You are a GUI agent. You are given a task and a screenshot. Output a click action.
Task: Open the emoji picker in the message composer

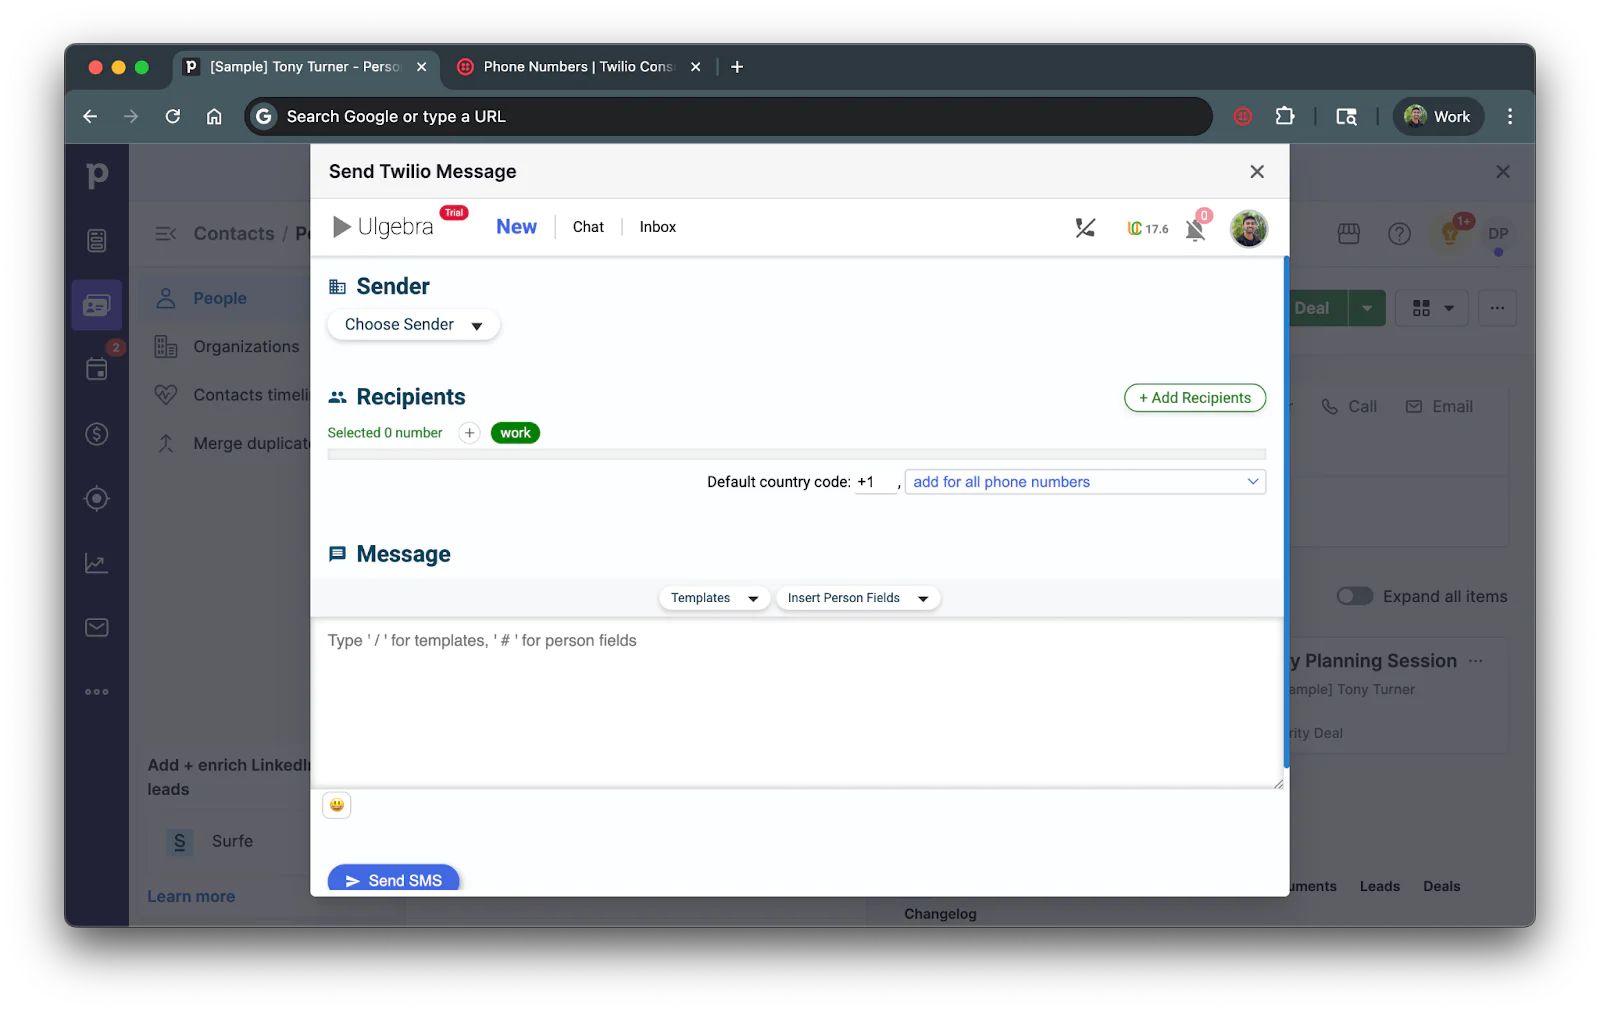pyautogui.click(x=336, y=804)
